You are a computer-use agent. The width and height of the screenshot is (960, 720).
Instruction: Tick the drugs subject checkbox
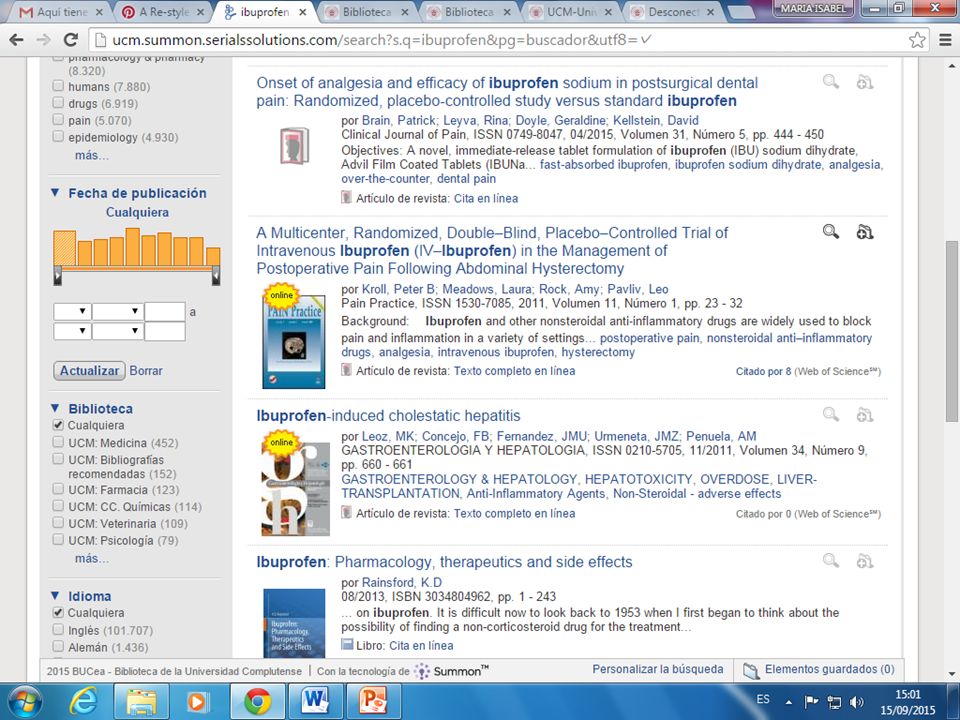(58, 103)
